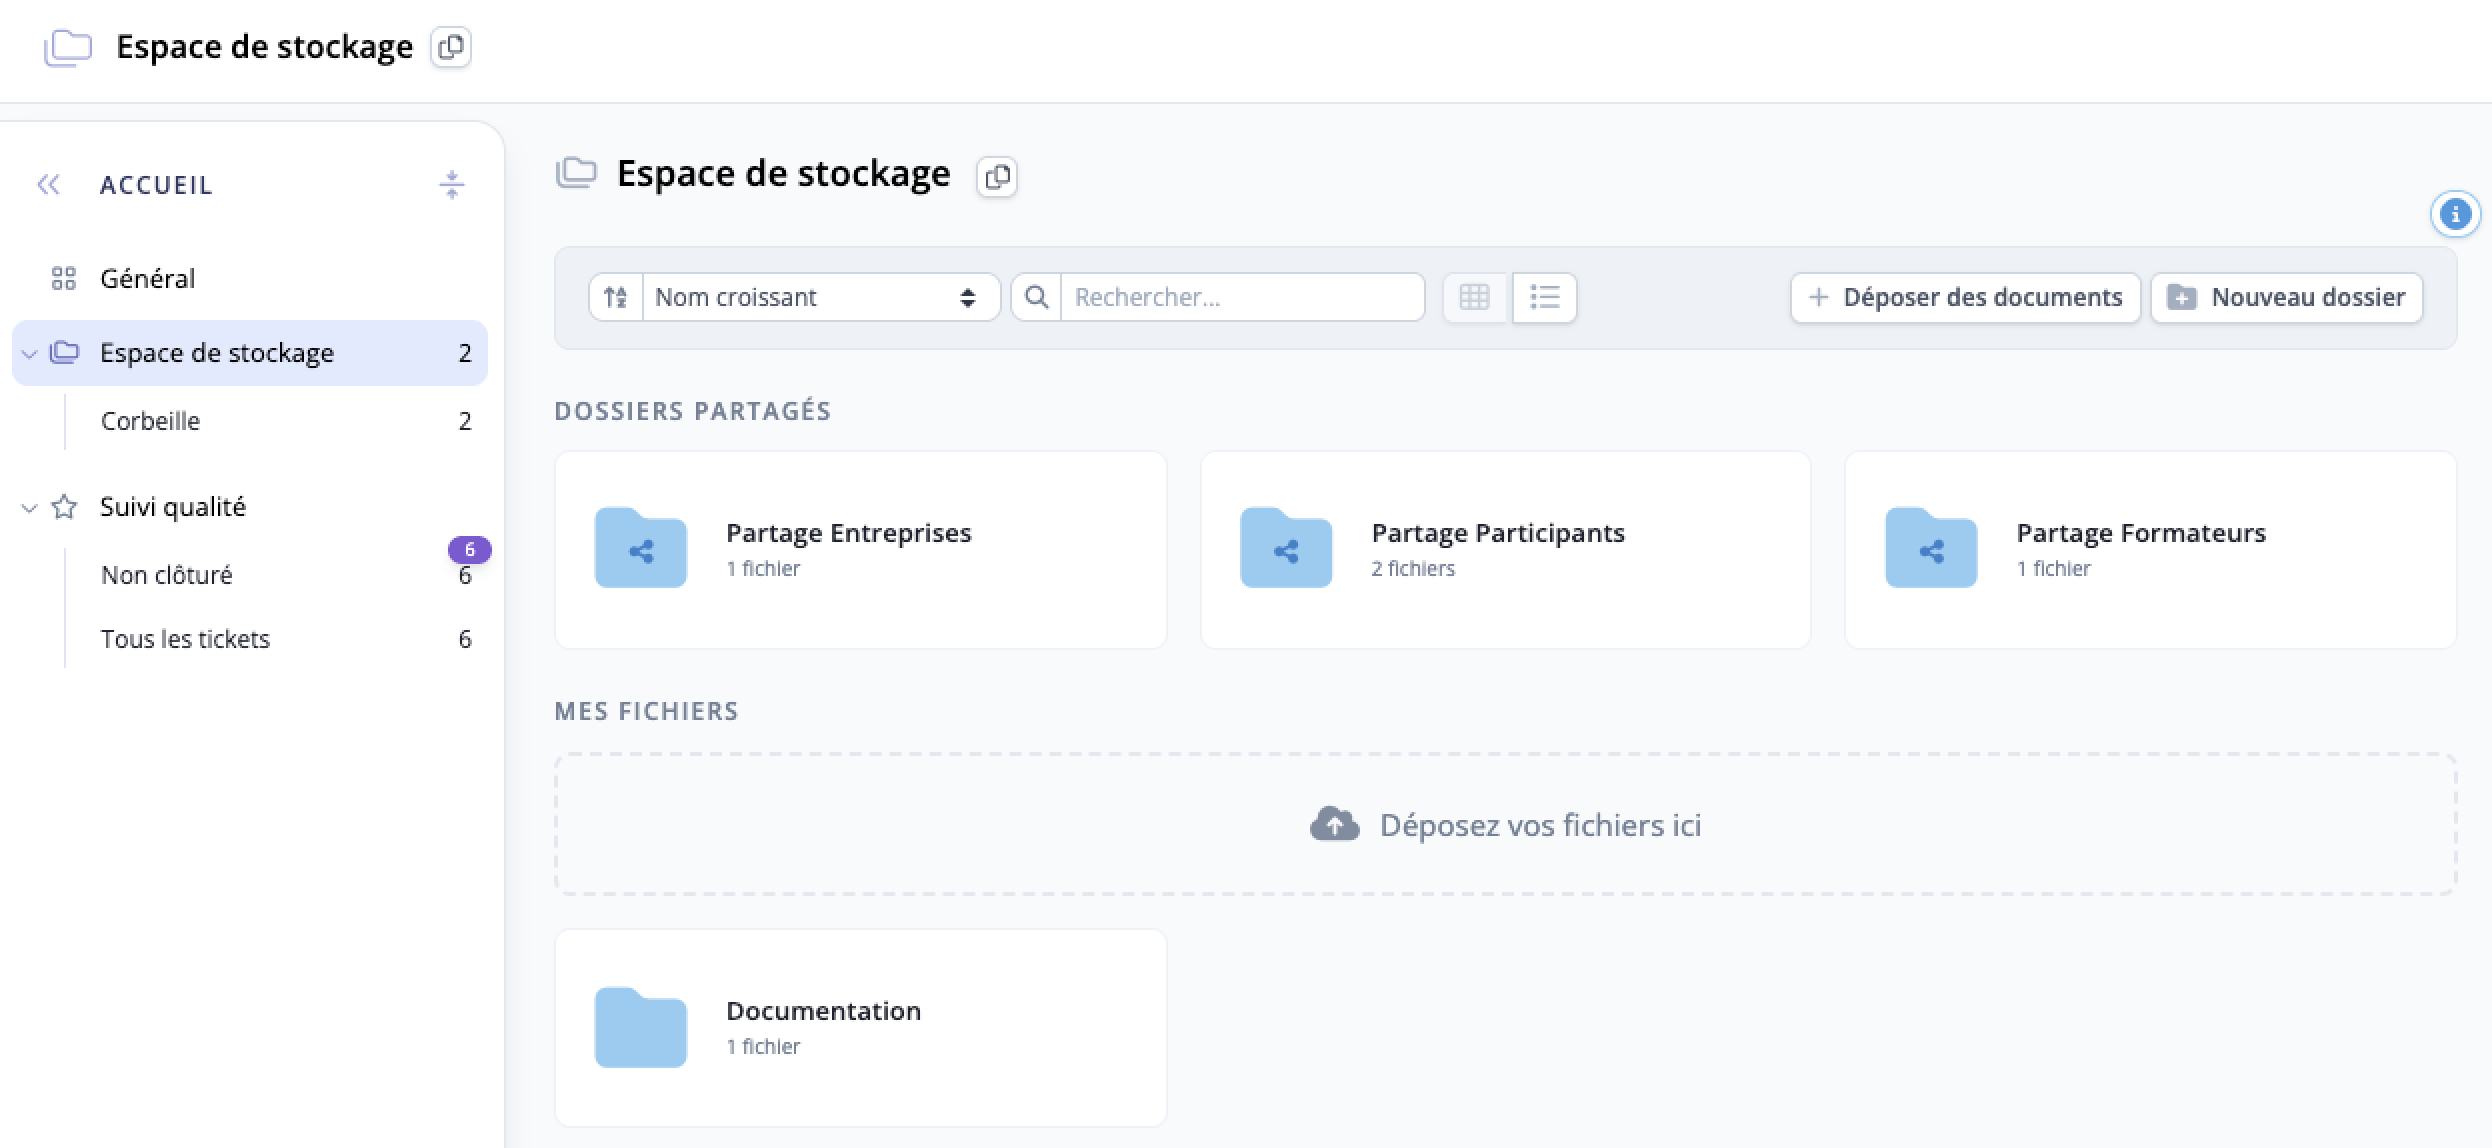The width and height of the screenshot is (2492, 1148).
Task: Click the Déposez vos fichiers ici drop zone
Action: click(1506, 824)
